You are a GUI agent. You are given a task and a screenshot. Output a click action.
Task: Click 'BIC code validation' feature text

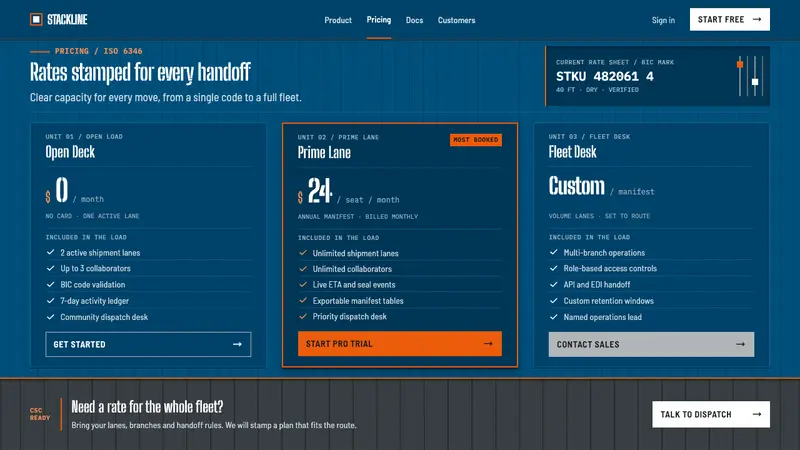coord(92,285)
